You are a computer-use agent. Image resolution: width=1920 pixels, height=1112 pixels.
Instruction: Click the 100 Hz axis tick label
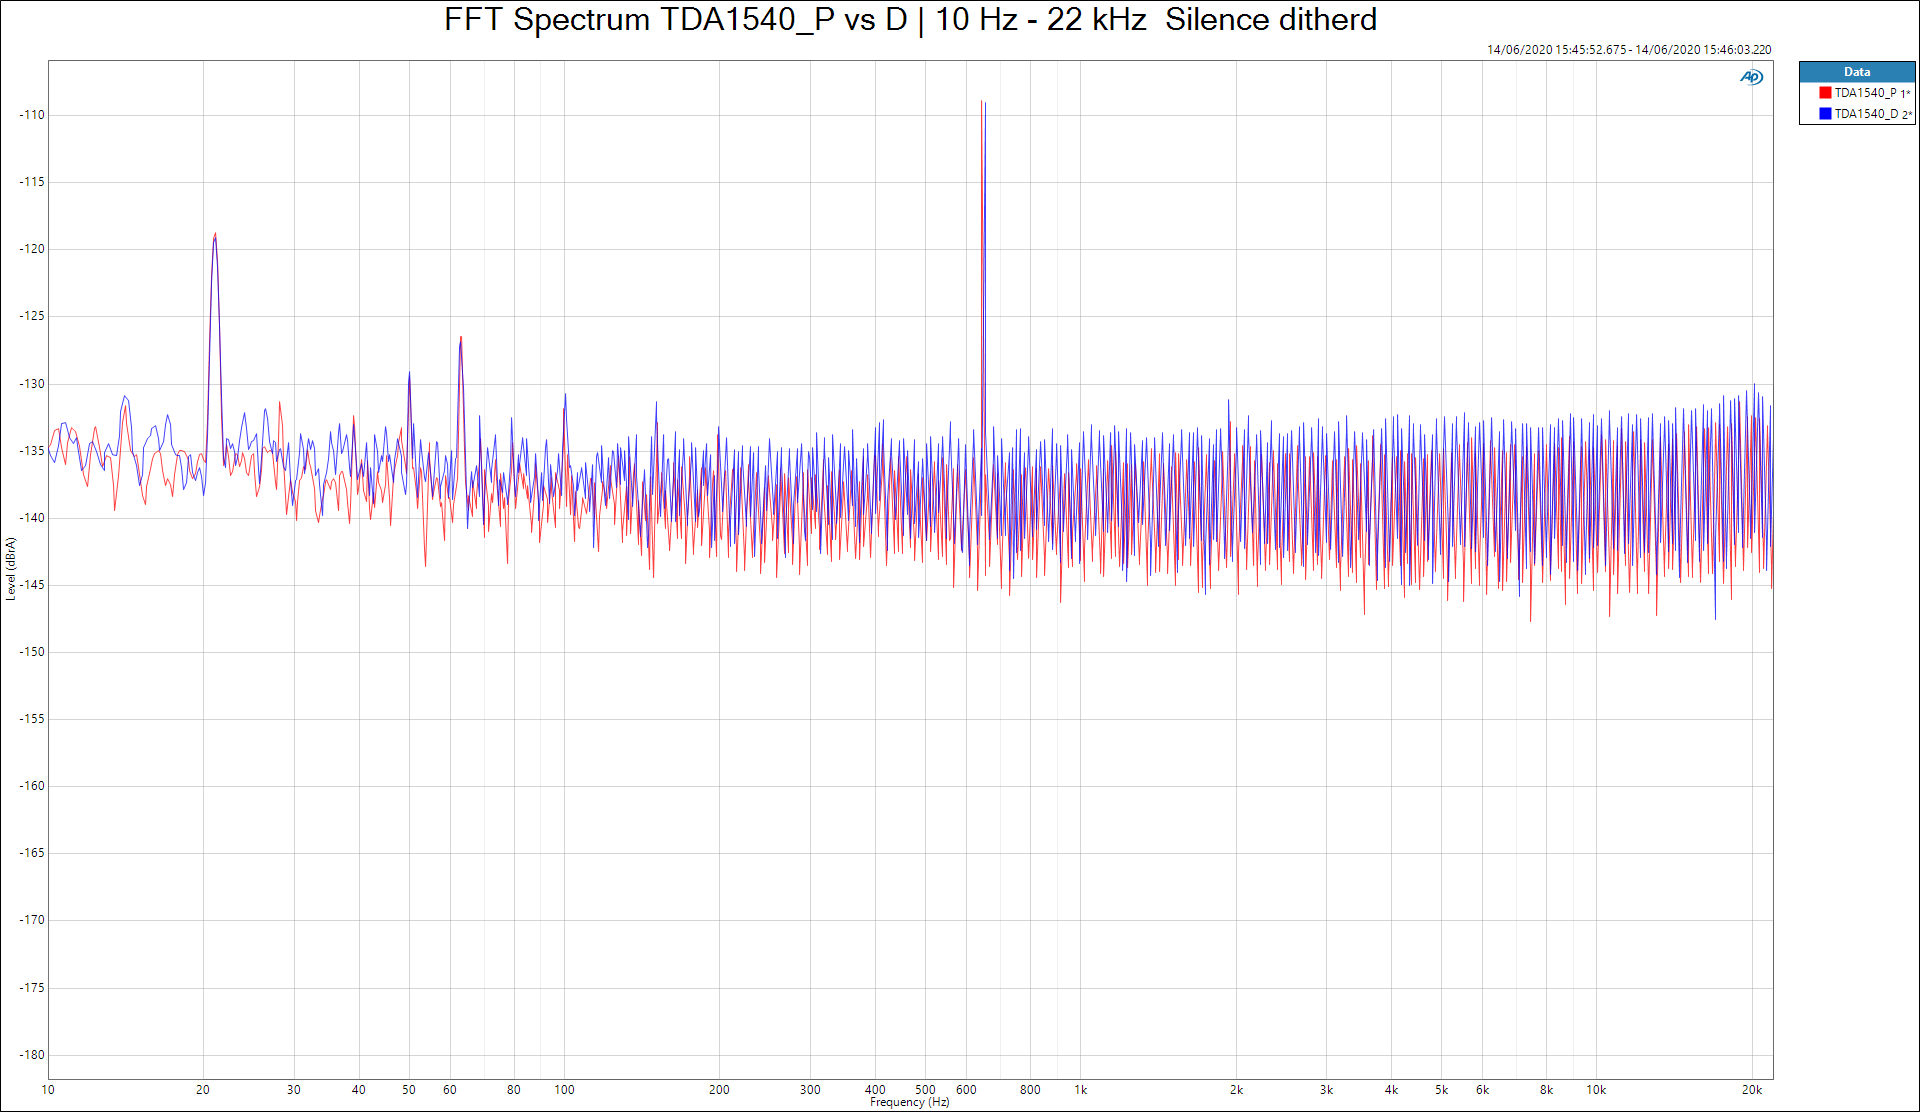(564, 1090)
